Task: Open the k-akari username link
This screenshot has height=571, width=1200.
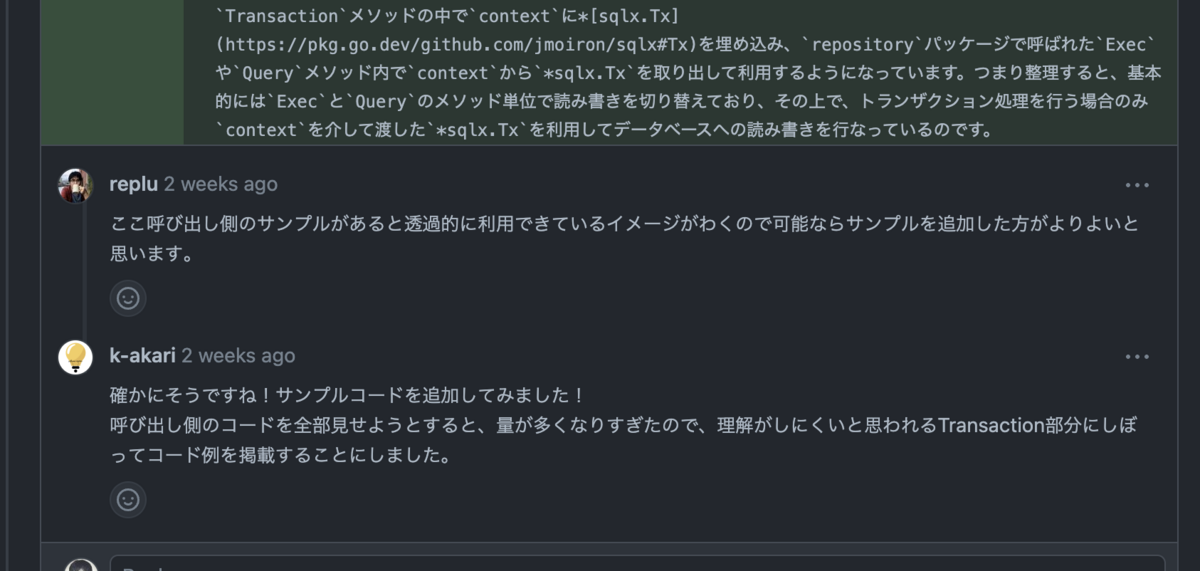Action: tap(142, 356)
